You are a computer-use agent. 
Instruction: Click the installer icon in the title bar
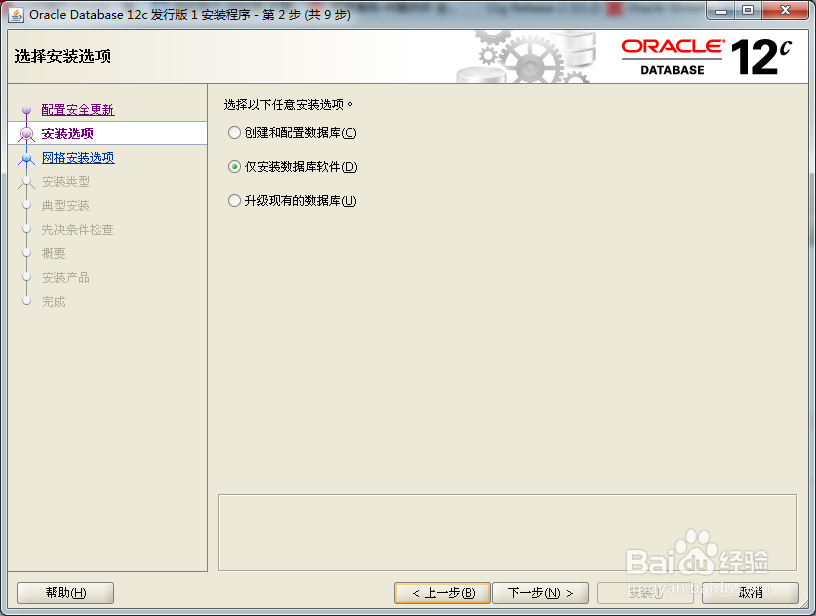(14, 11)
